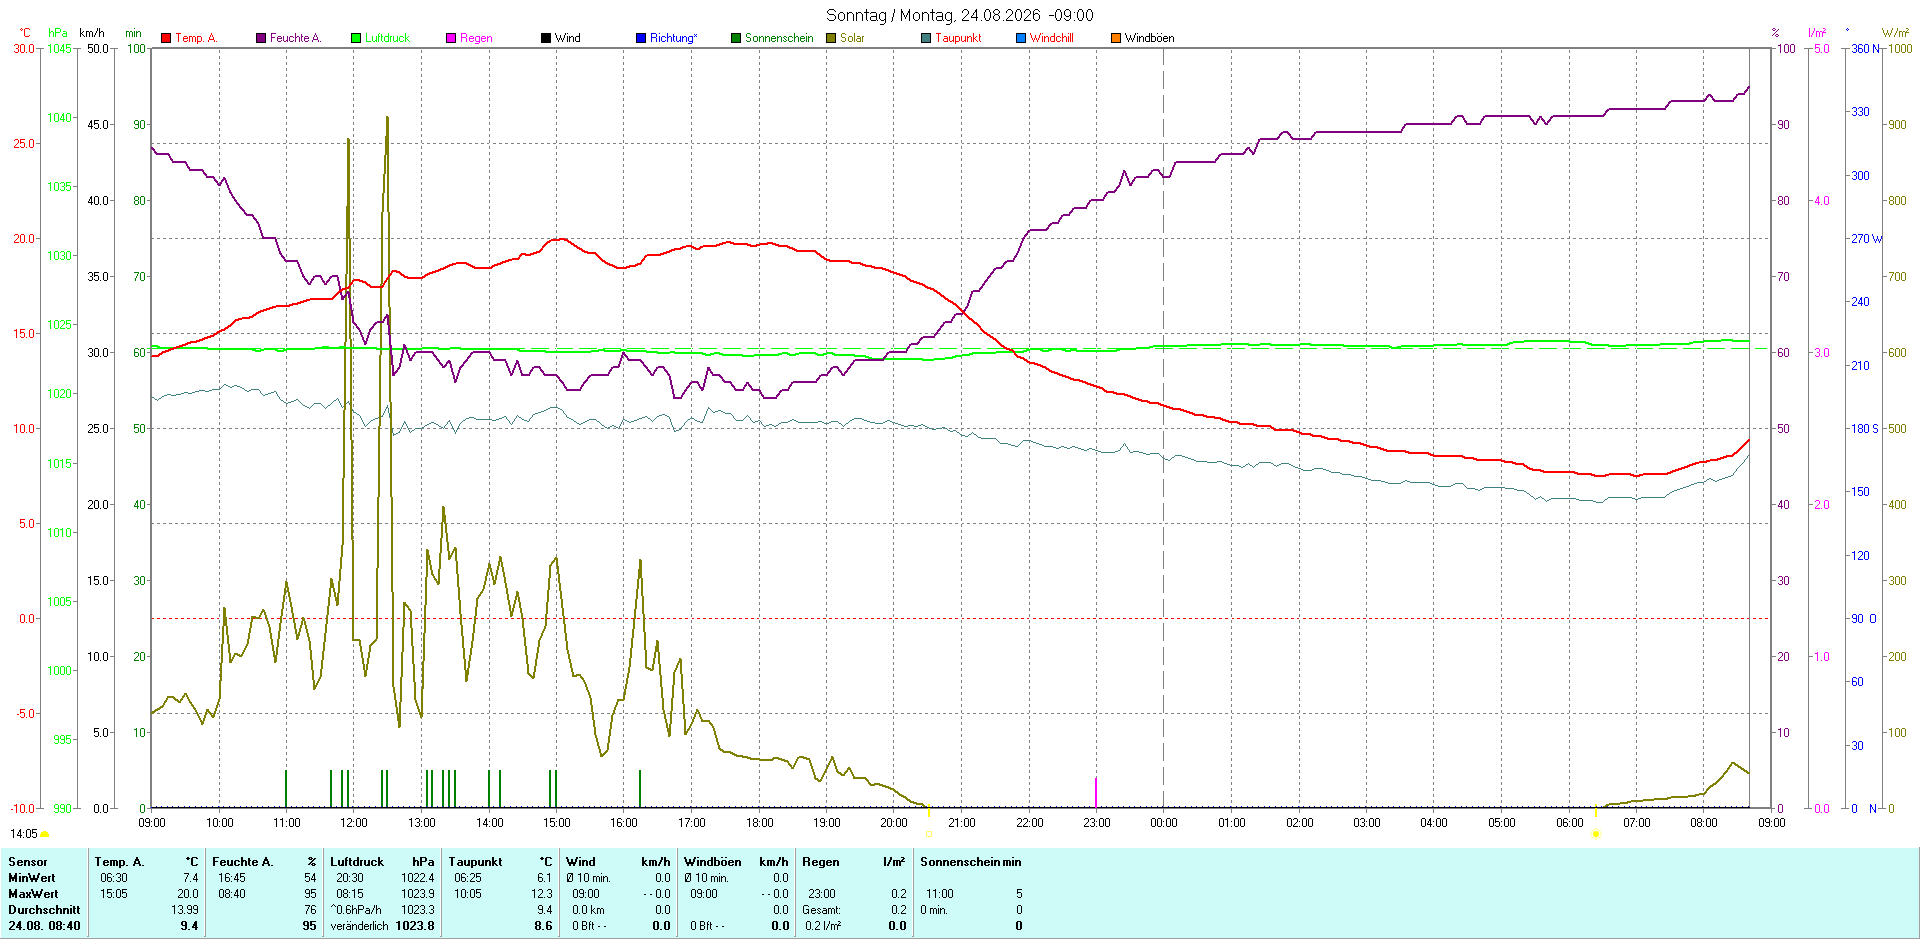The image size is (1920, 939).
Task: Select the 'Solar' legend label
Action: [x=852, y=38]
